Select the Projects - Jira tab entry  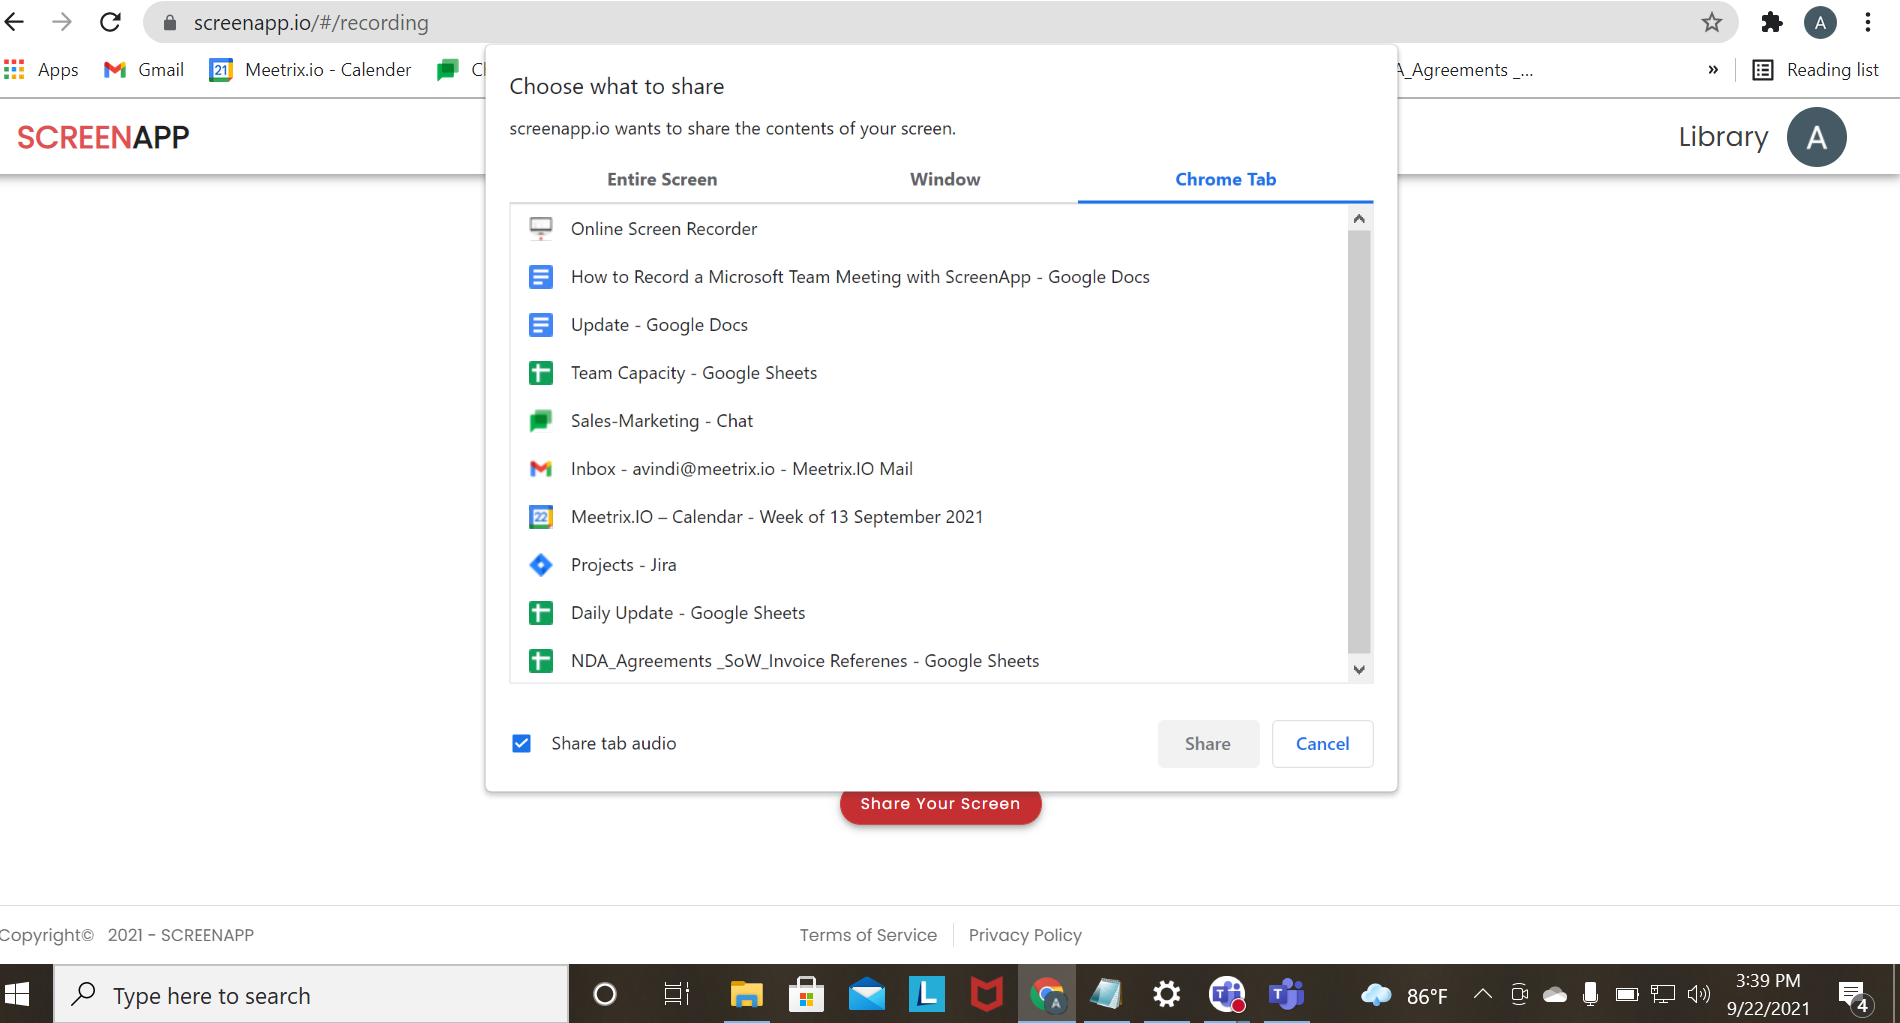pyautogui.click(x=623, y=565)
